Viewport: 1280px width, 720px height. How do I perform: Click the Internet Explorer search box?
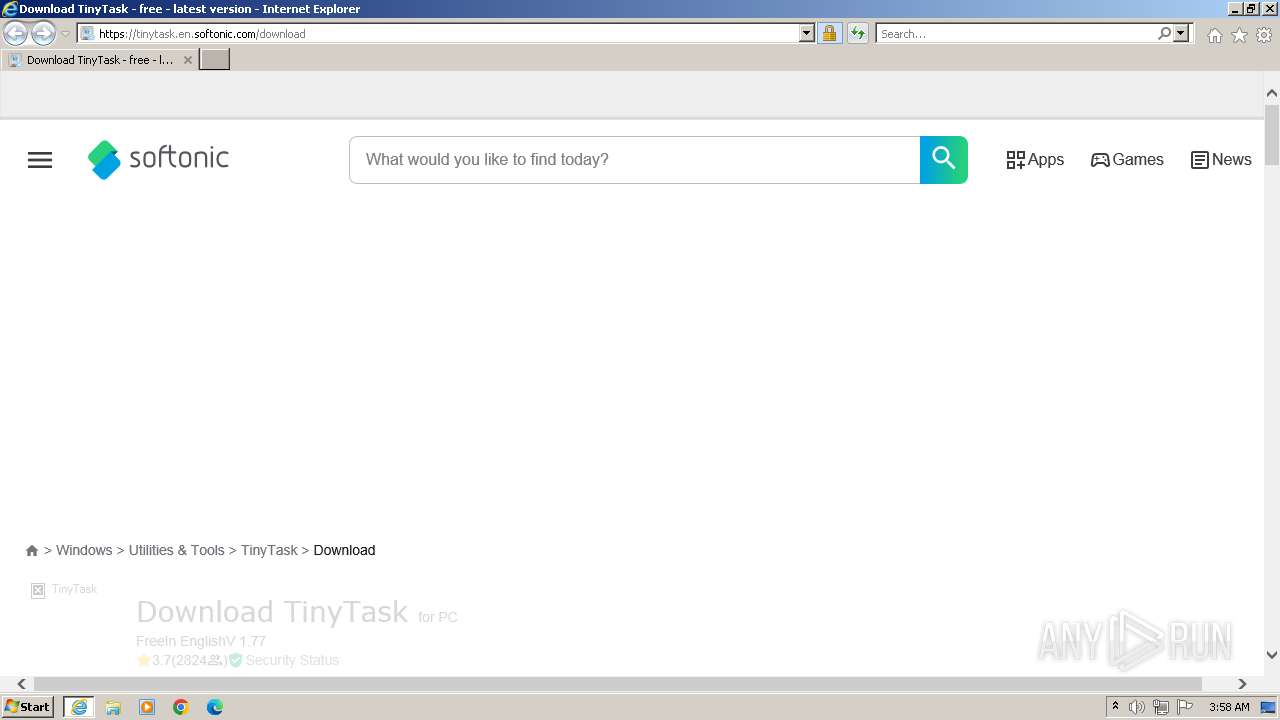(x=1015, y=33)
